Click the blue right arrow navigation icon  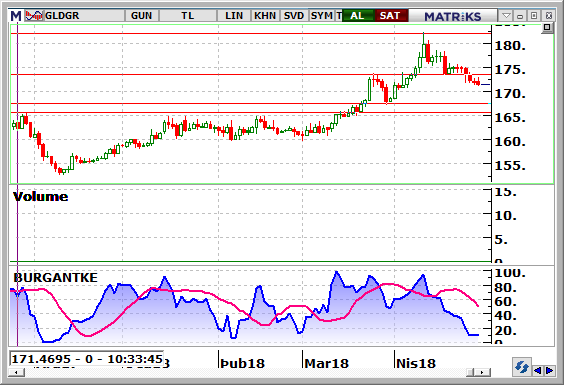coord(549,370)
